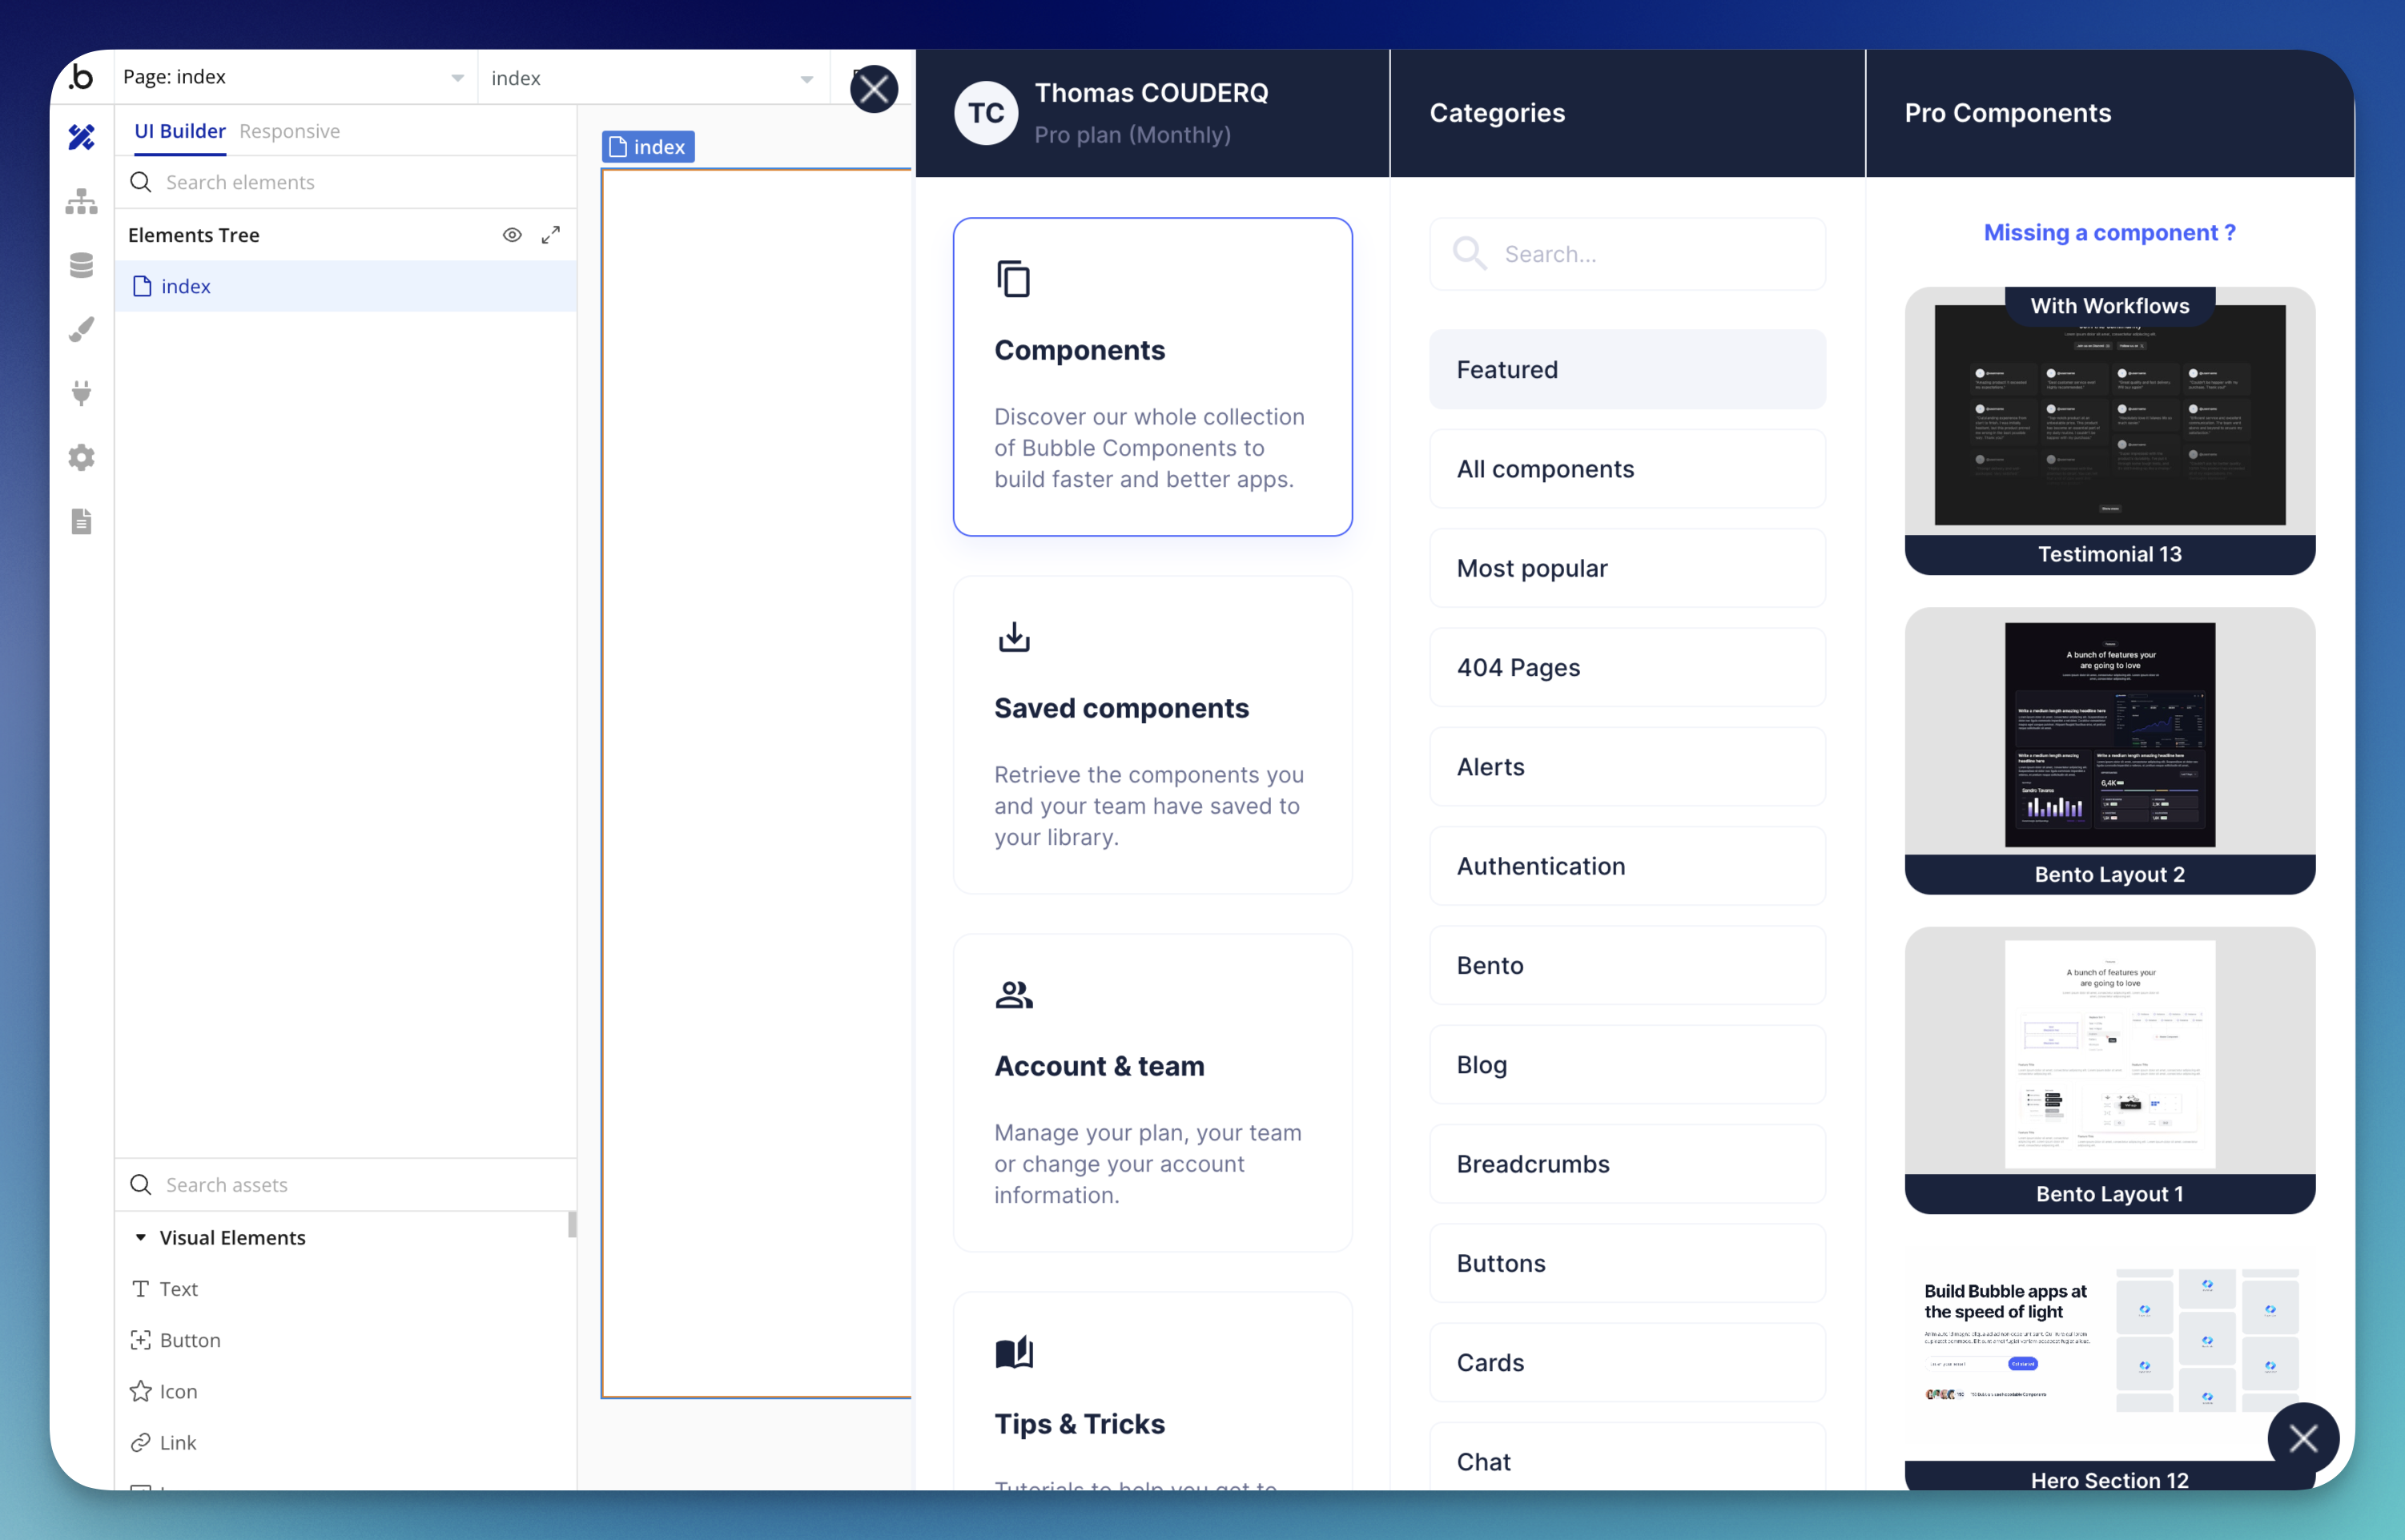This screenshot has height=1540, width=2405.
Task: Click the Thomas COUDERQ account name
Action: (x=1151, y=92)
